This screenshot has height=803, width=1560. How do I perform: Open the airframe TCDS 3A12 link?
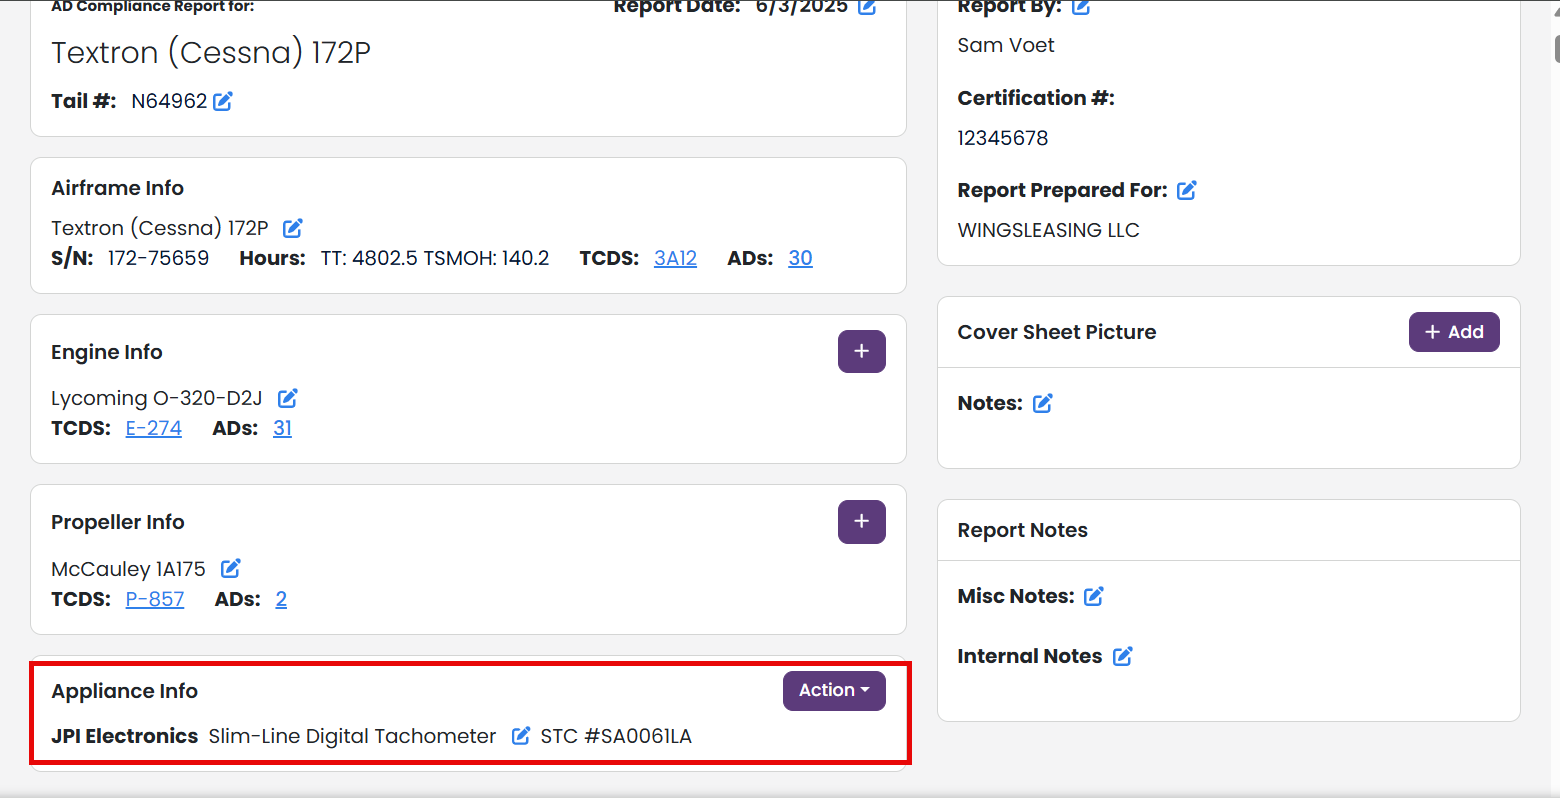[676, 258]
